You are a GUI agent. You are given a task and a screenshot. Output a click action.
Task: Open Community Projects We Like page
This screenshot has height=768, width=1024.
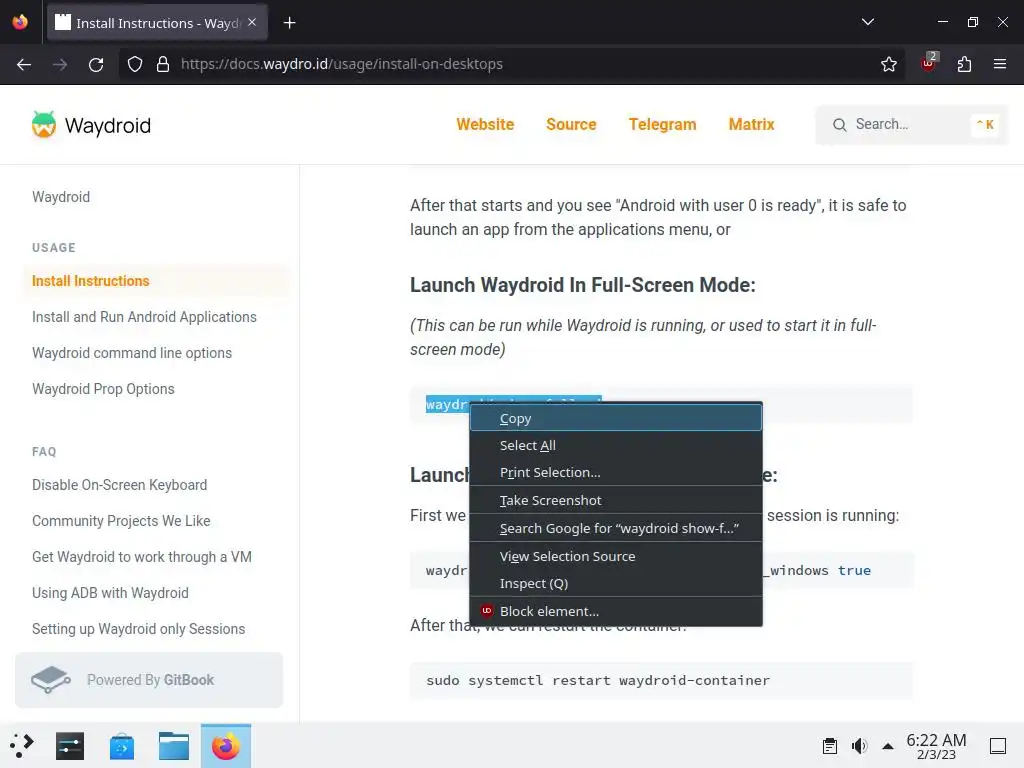121,520
